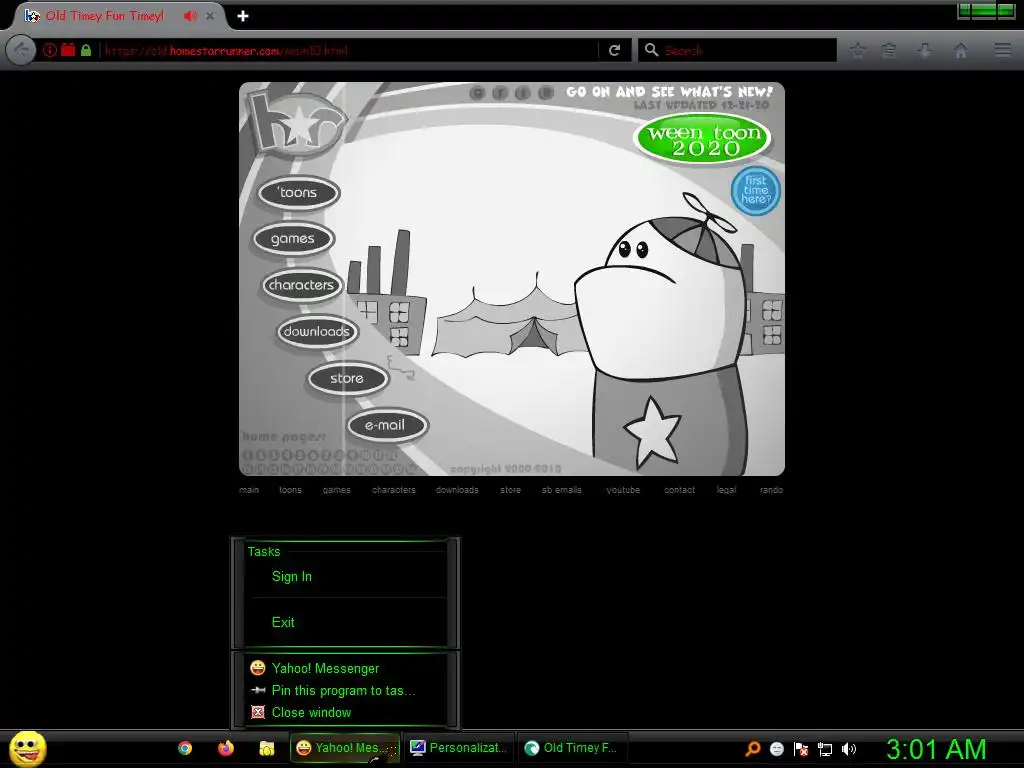Image resolution: width=1024 pixels, height=768 pixels.
Task: Follow the contact footer link
Action: pyautogui.click(x=679, y=490)
